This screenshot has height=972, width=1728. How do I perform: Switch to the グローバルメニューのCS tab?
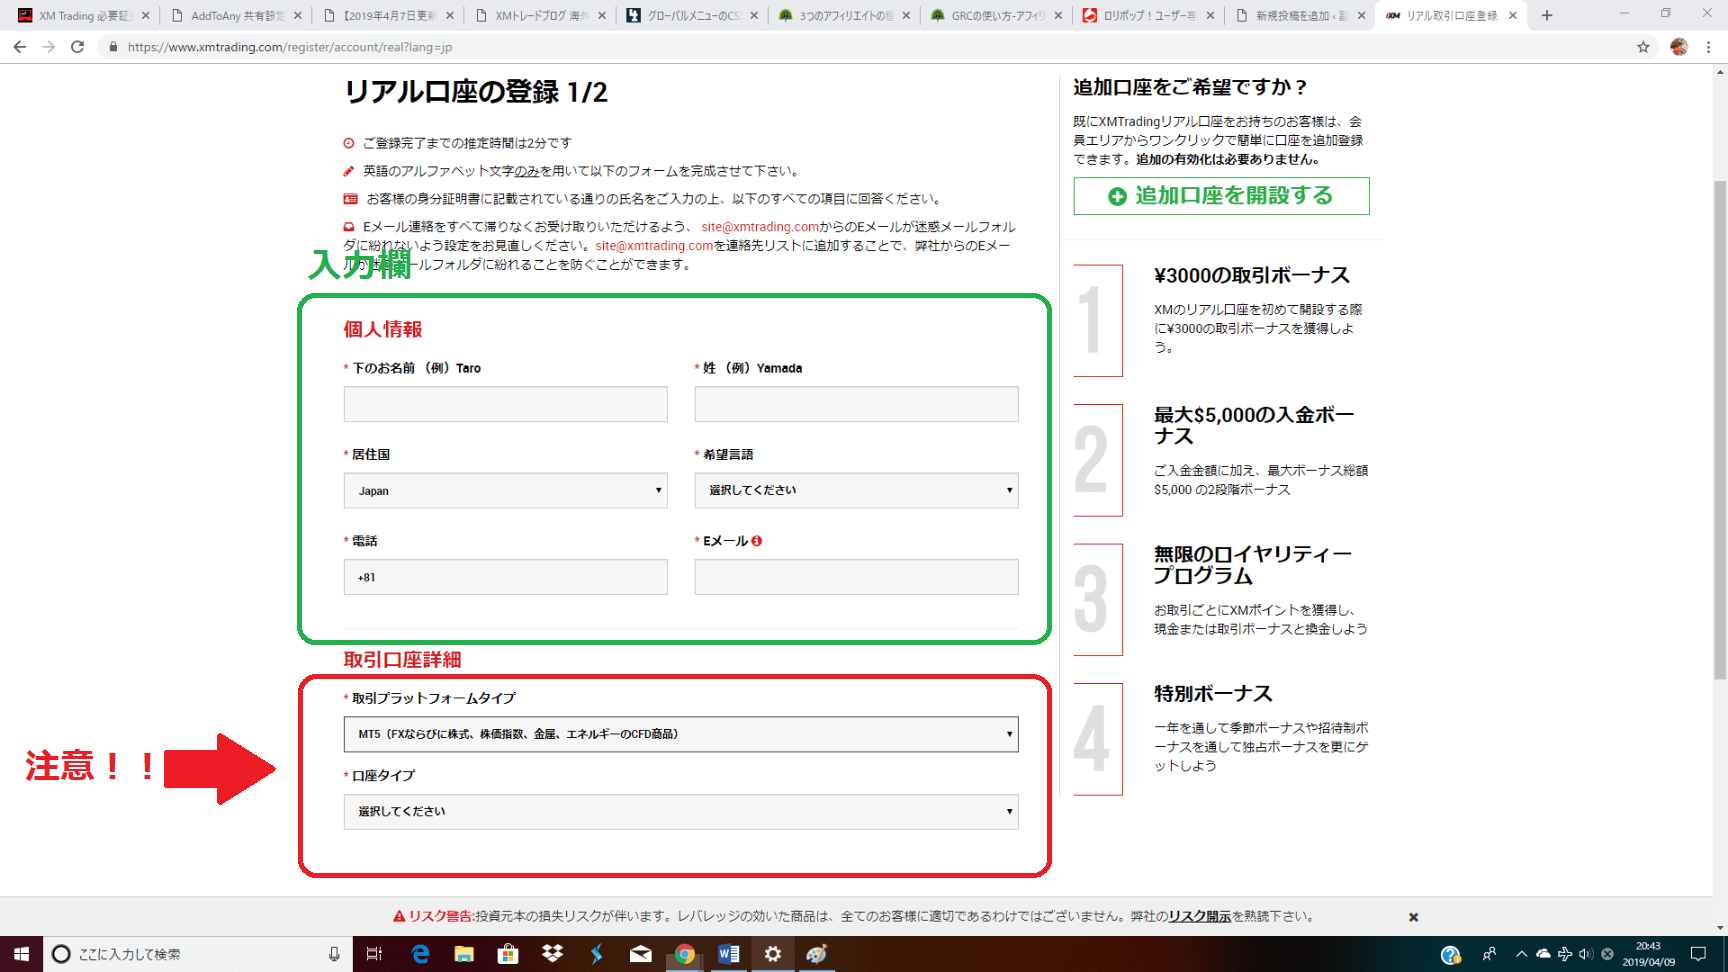[x=691, y=16]
